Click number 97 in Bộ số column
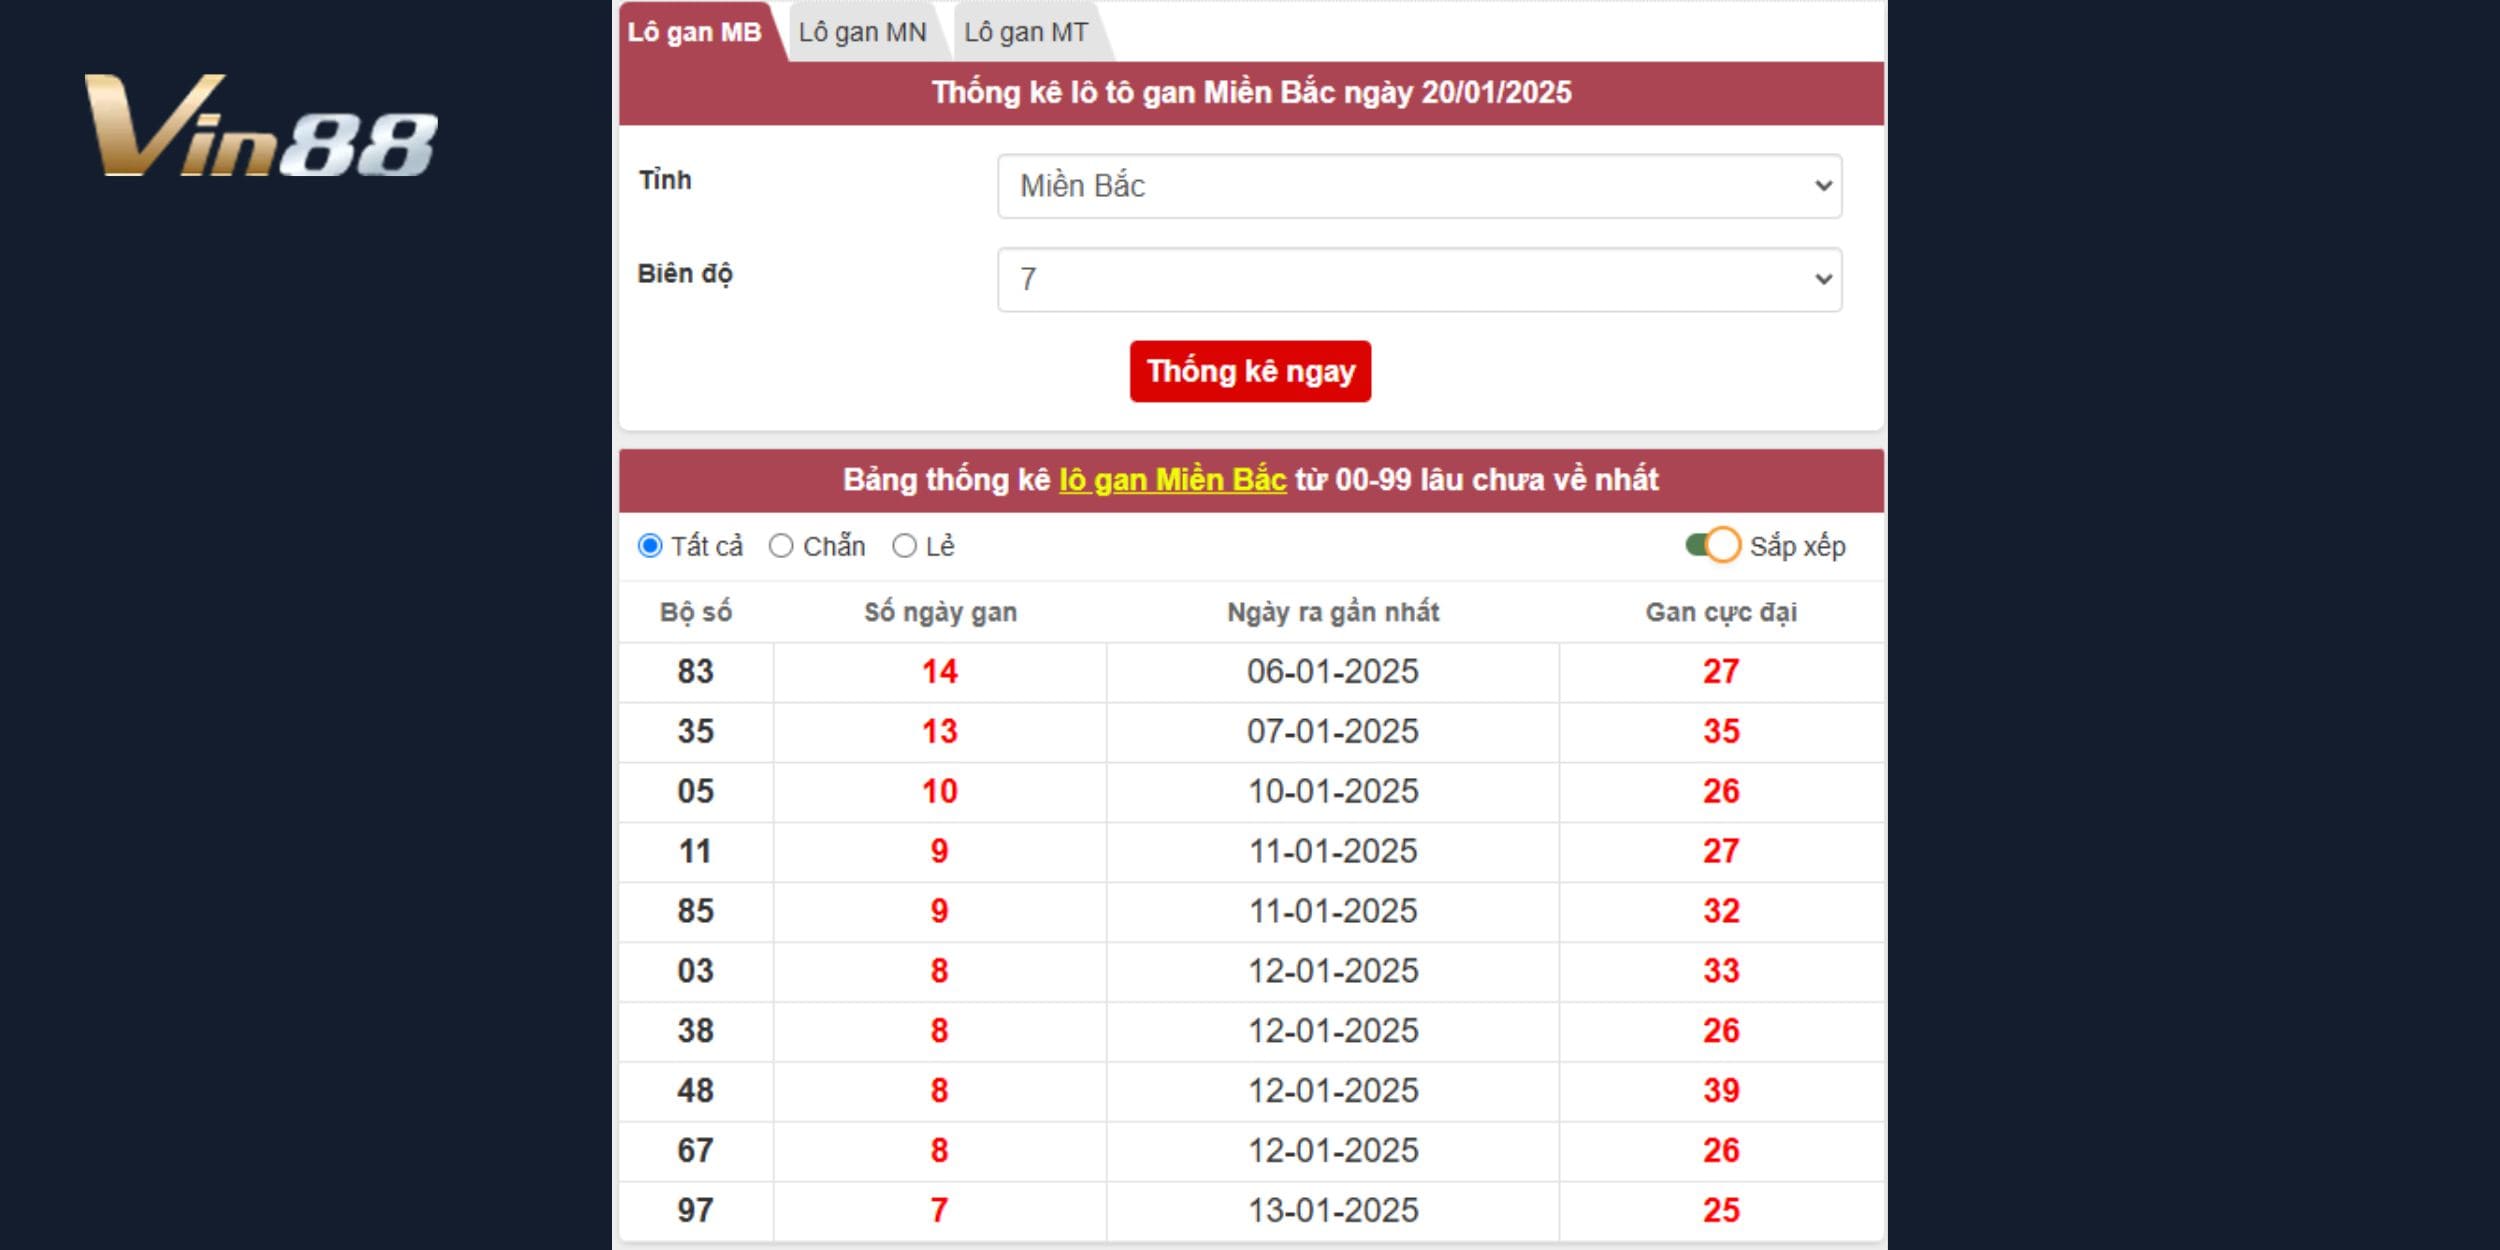Image resolution: width=2500 pixels, height=1250 pixels. pos(696,1211)
